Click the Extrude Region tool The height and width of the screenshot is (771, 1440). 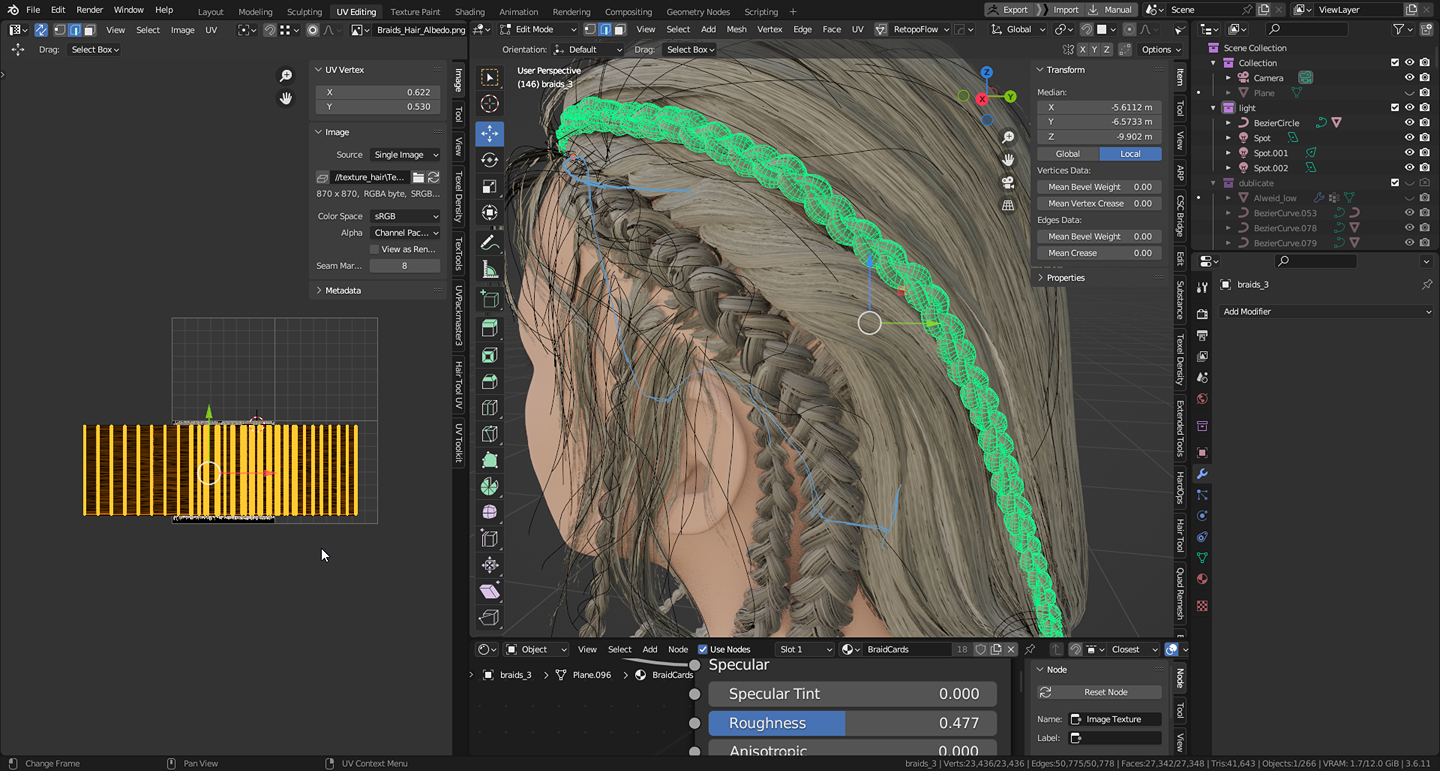(x=490, y=328)
